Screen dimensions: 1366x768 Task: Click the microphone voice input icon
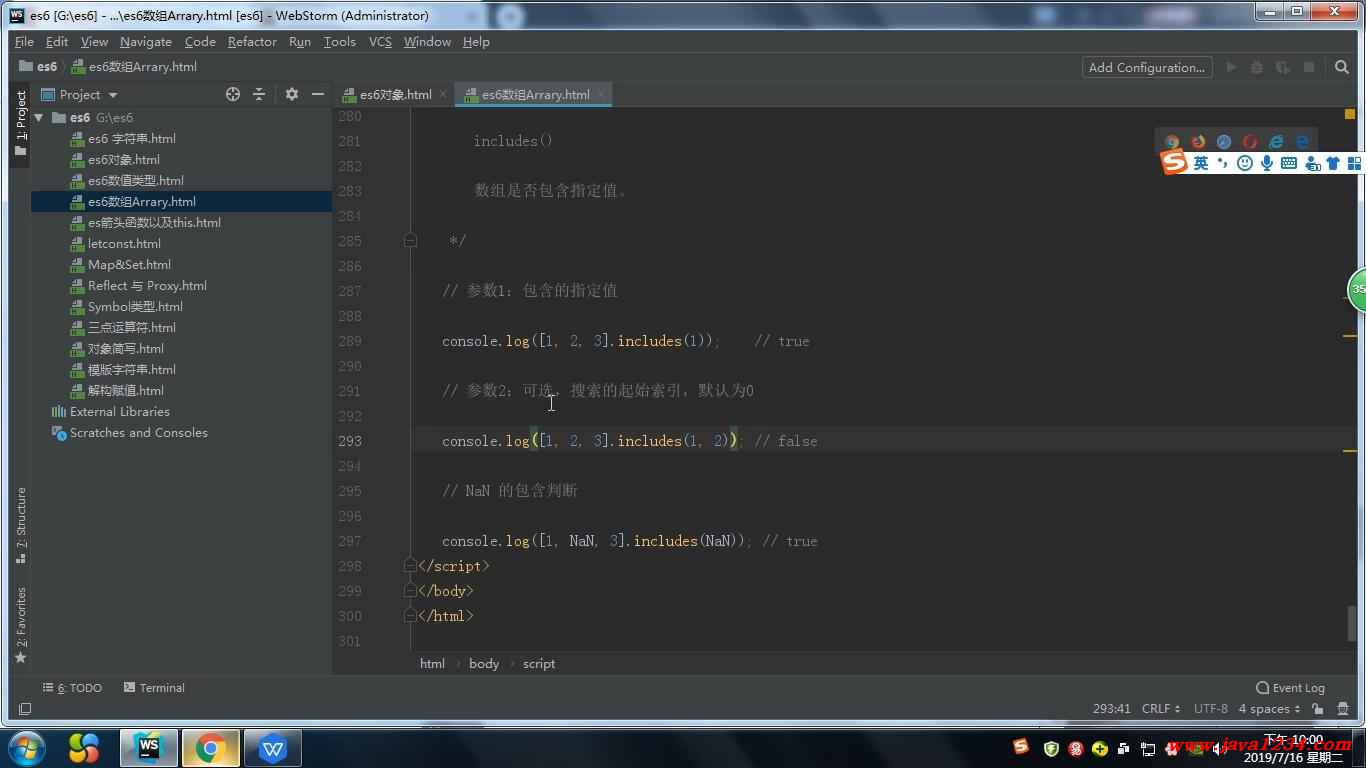click(1267, 163)
